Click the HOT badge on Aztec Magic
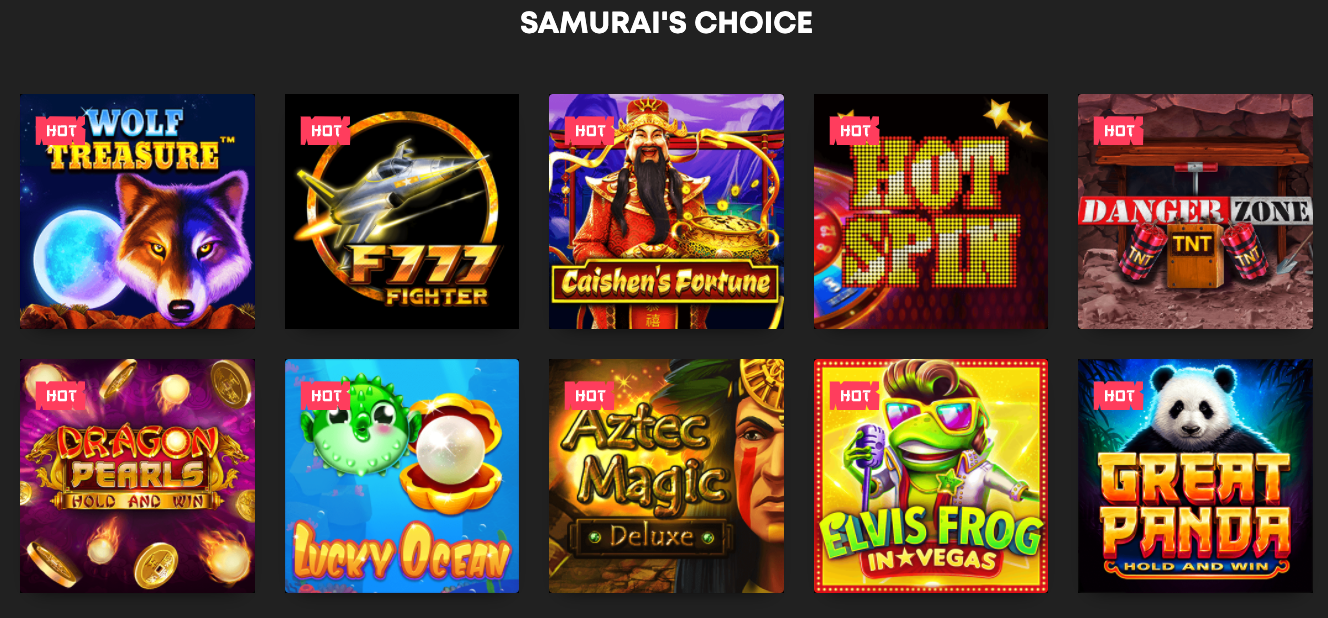The height and width of the screenshot is (618, 1328). click(590, 396)
